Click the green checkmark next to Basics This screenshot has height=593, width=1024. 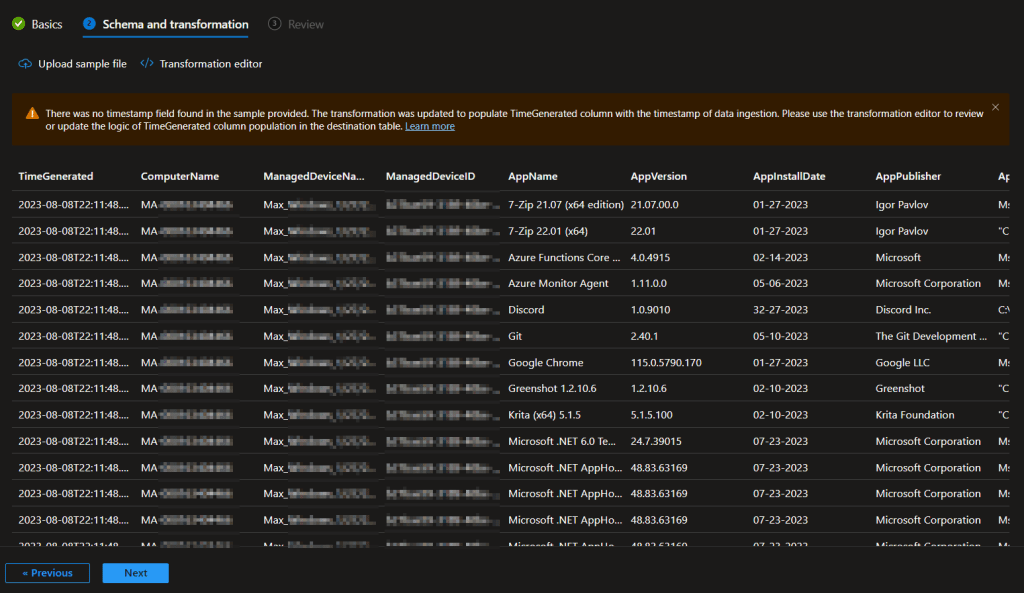pyautogui.click(x=18, y=24)
